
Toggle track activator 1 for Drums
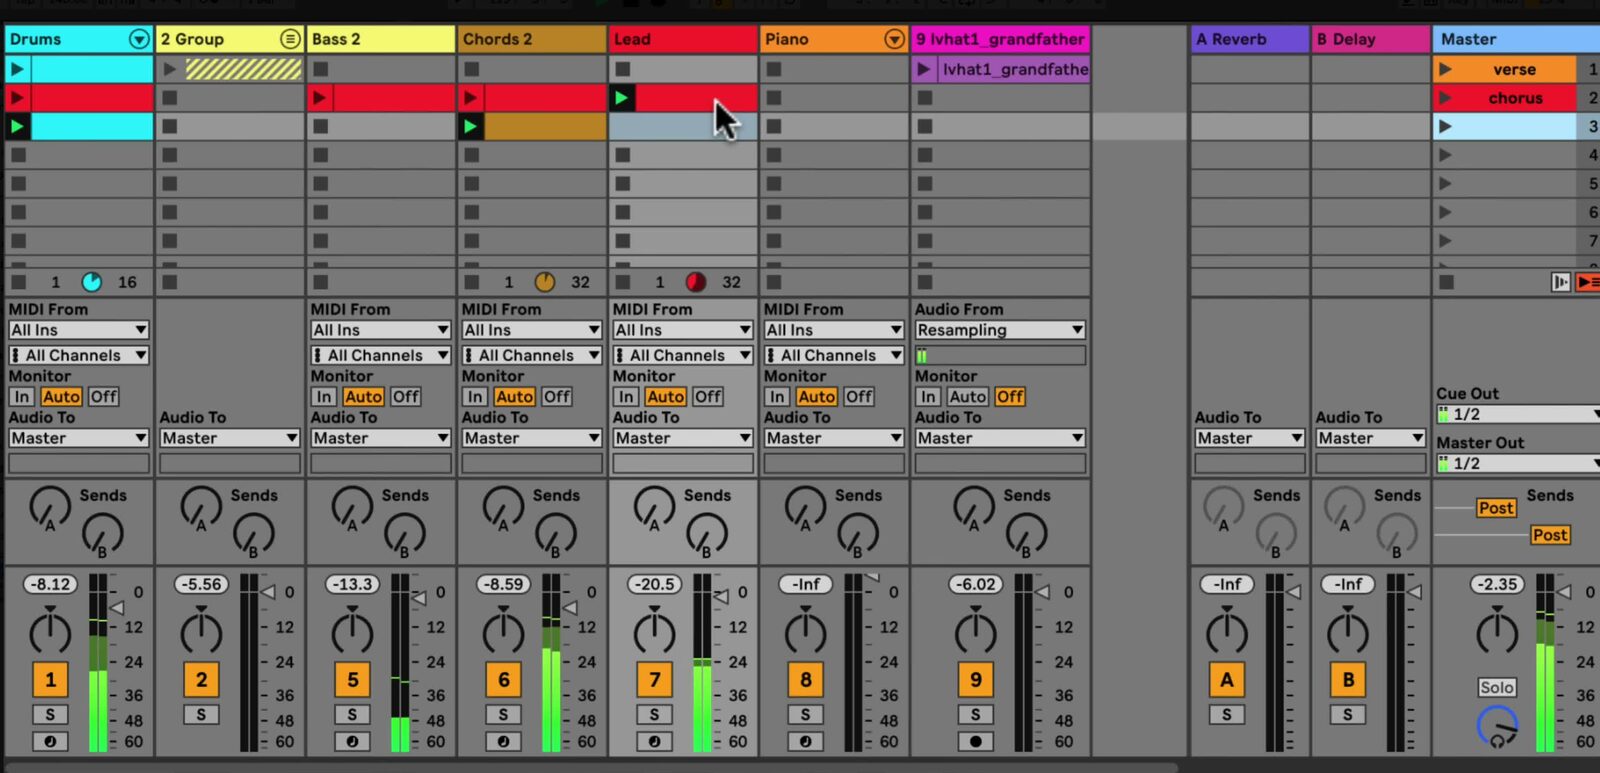point(50,680)
